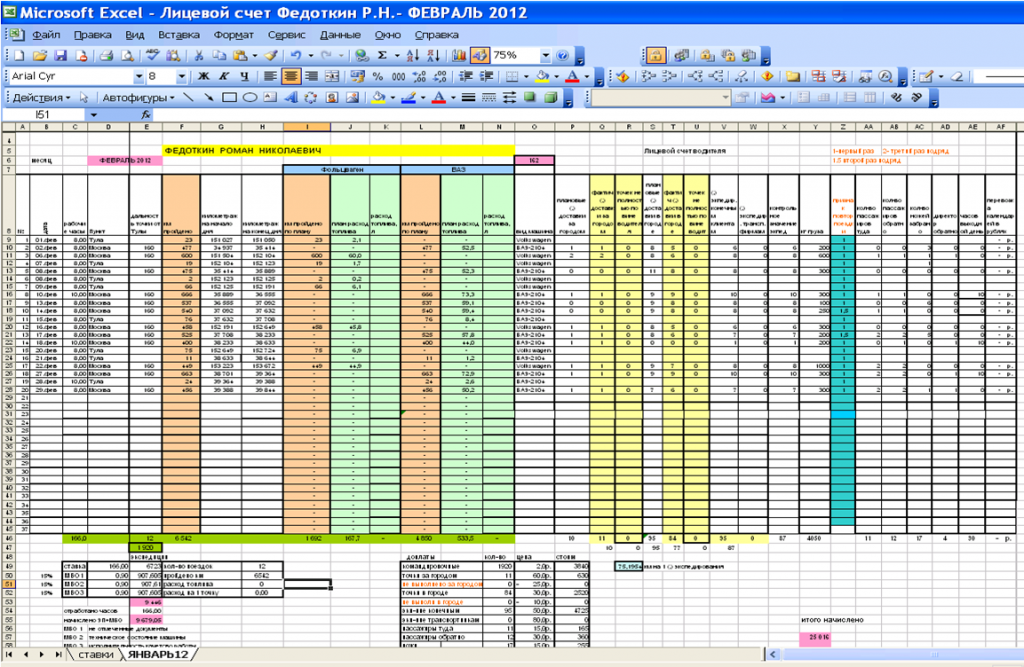Open the Формат menu
Screen dimensions: 1024x667
(233, 35)
